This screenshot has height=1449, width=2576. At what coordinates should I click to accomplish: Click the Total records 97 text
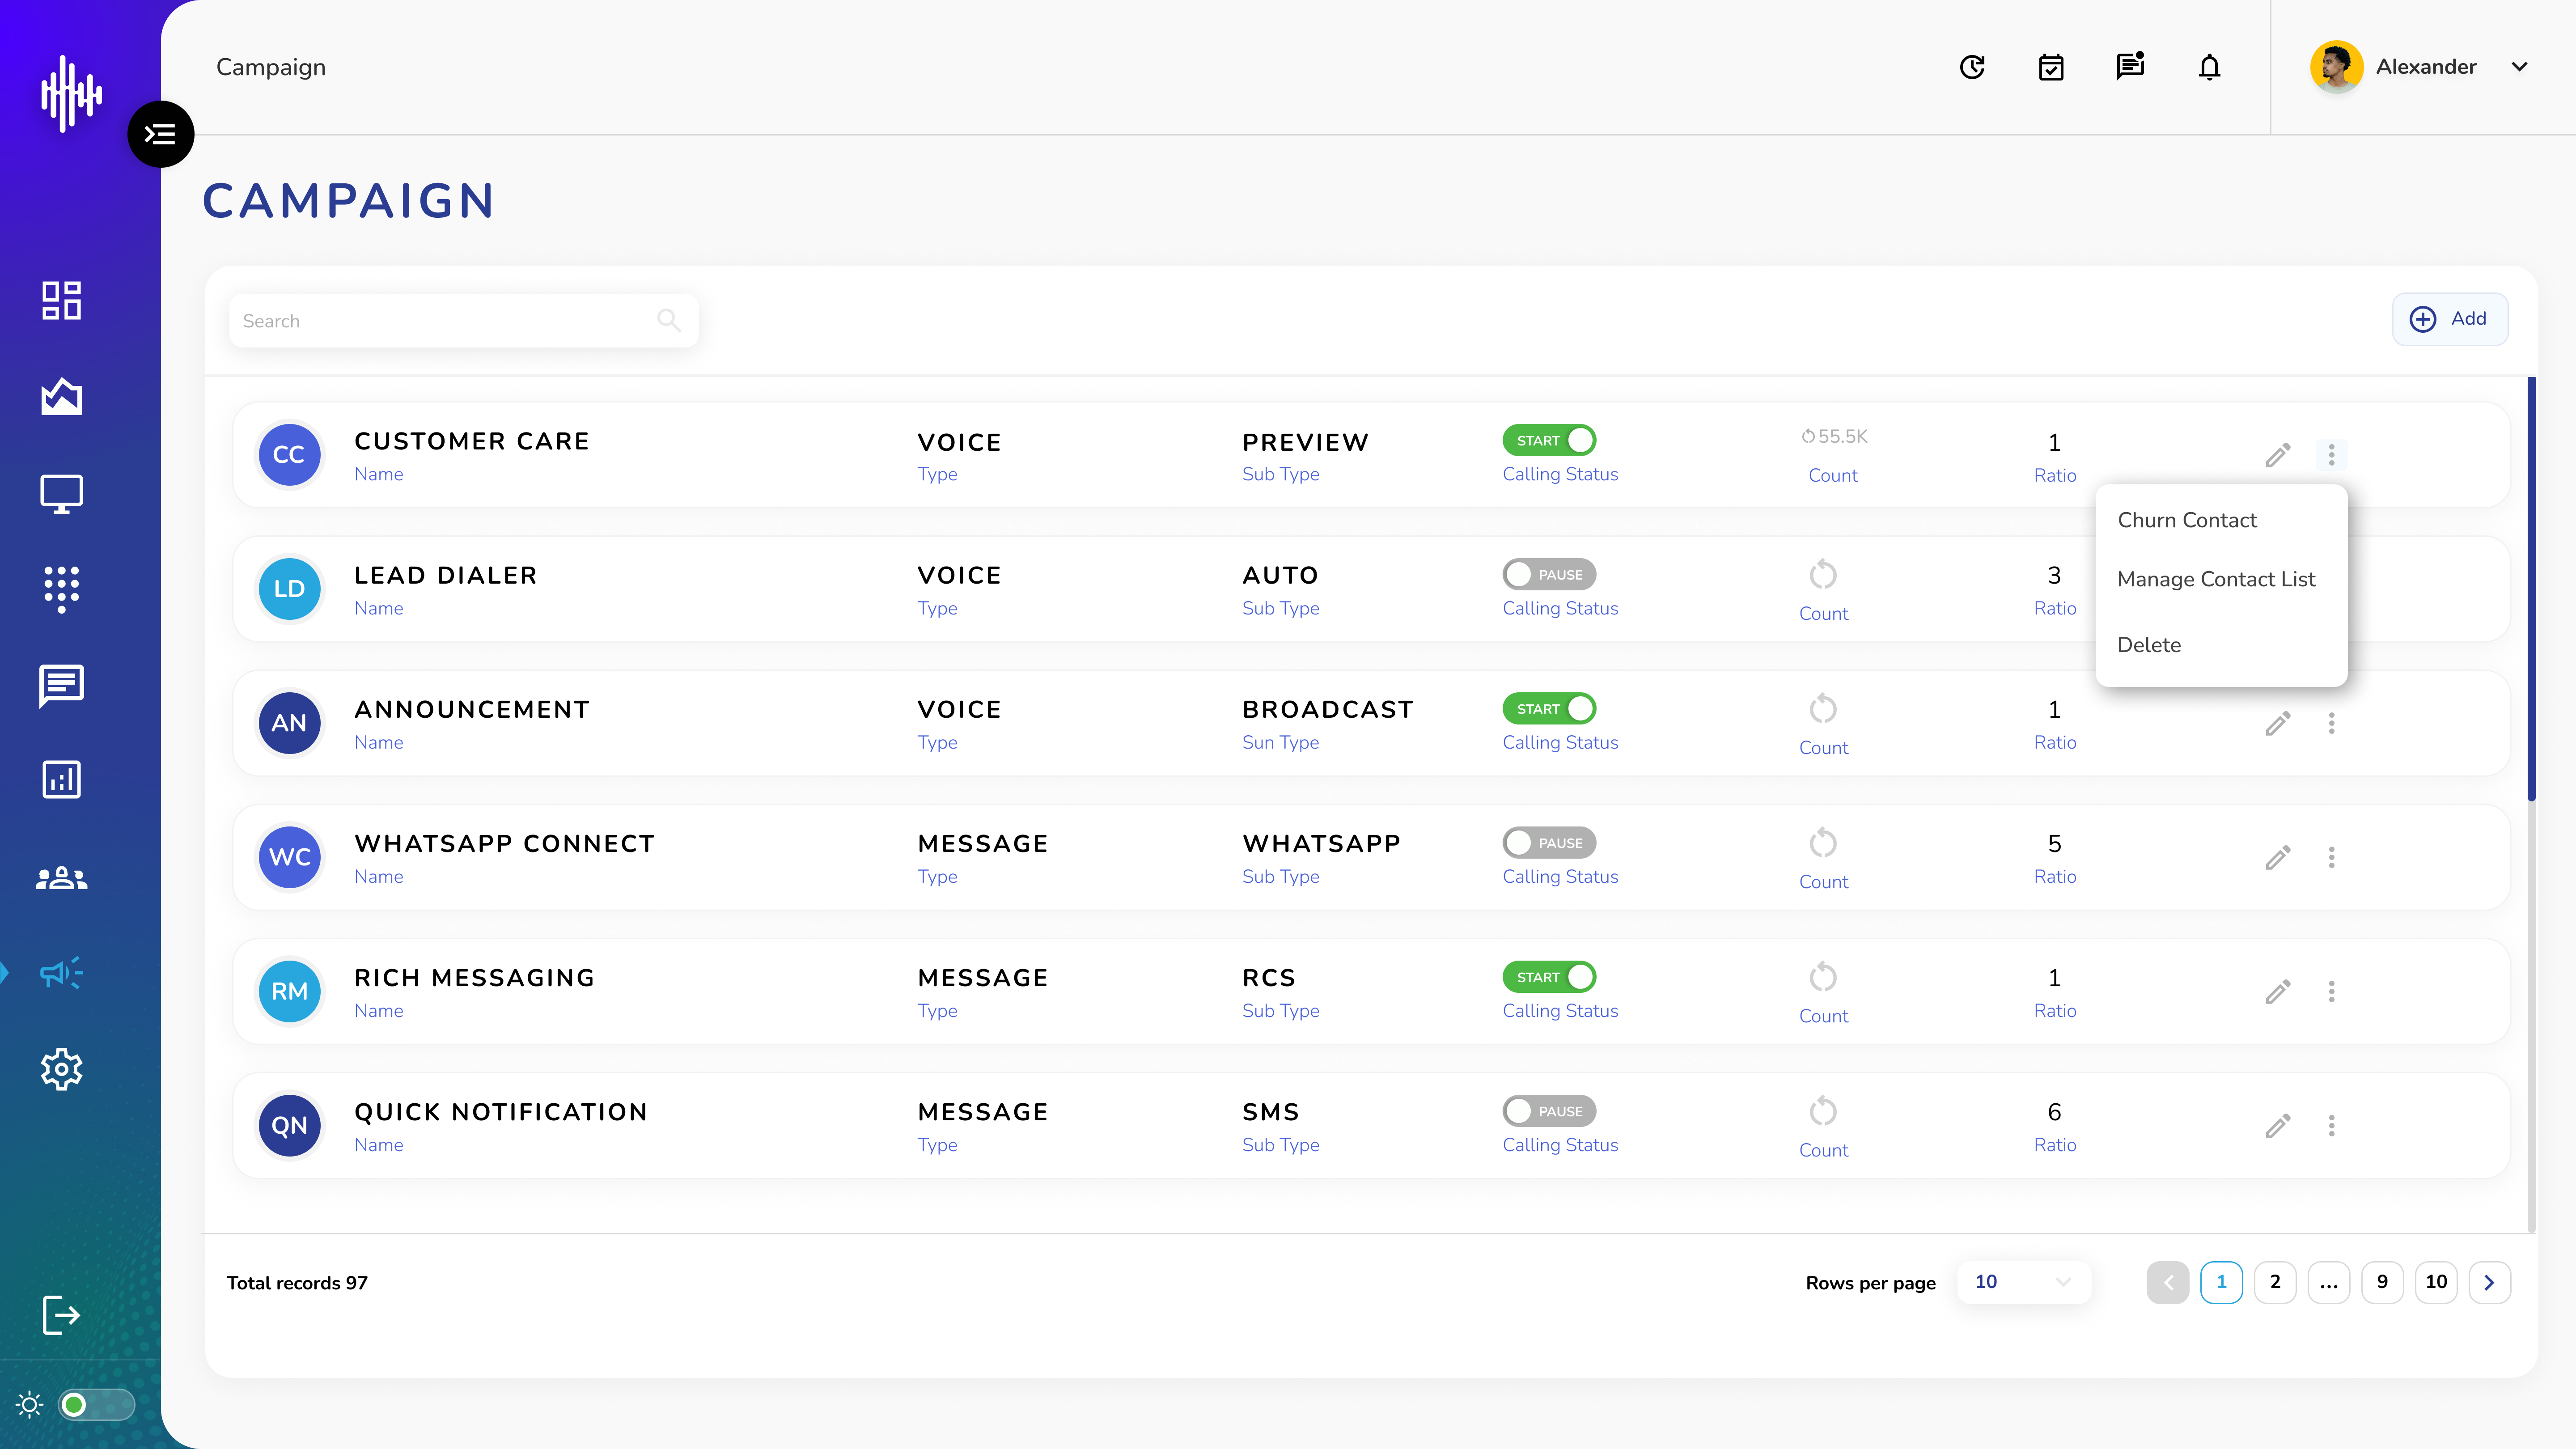pyautogui.click(x=297, y=1283)
